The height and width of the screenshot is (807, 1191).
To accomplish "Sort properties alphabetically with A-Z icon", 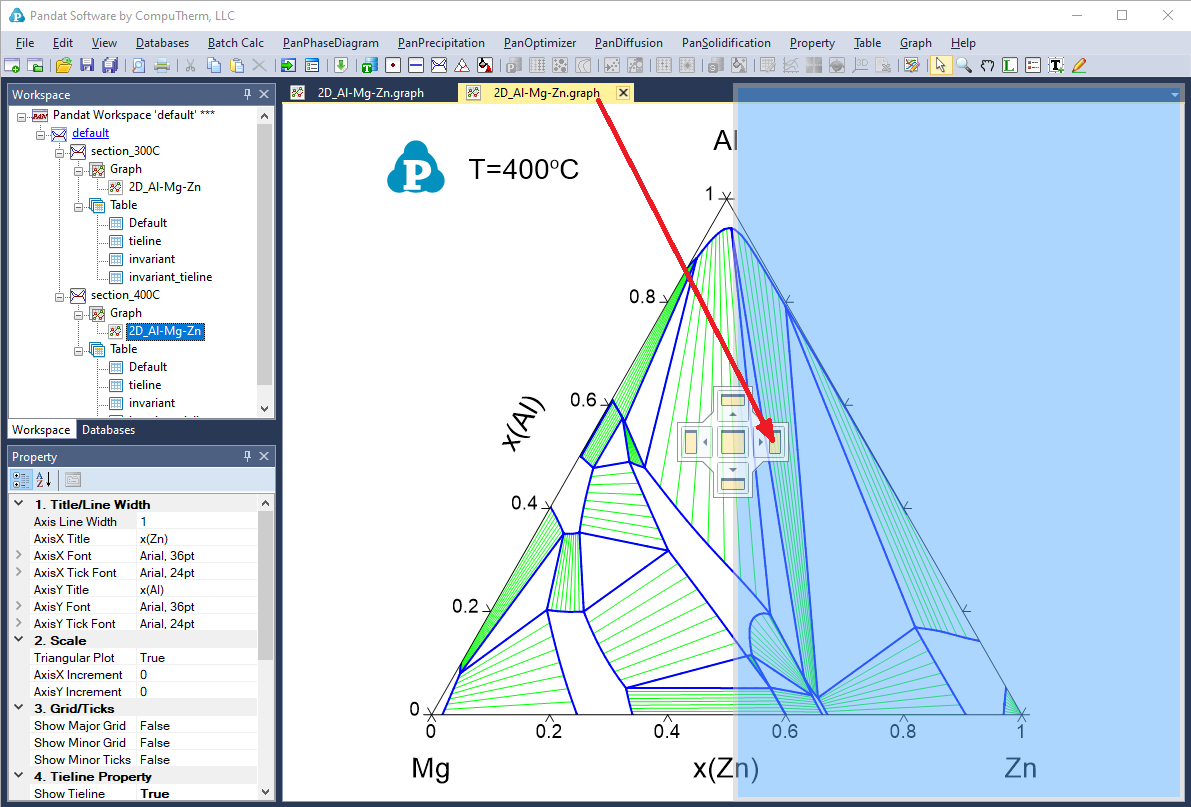I will click(43, 479).
